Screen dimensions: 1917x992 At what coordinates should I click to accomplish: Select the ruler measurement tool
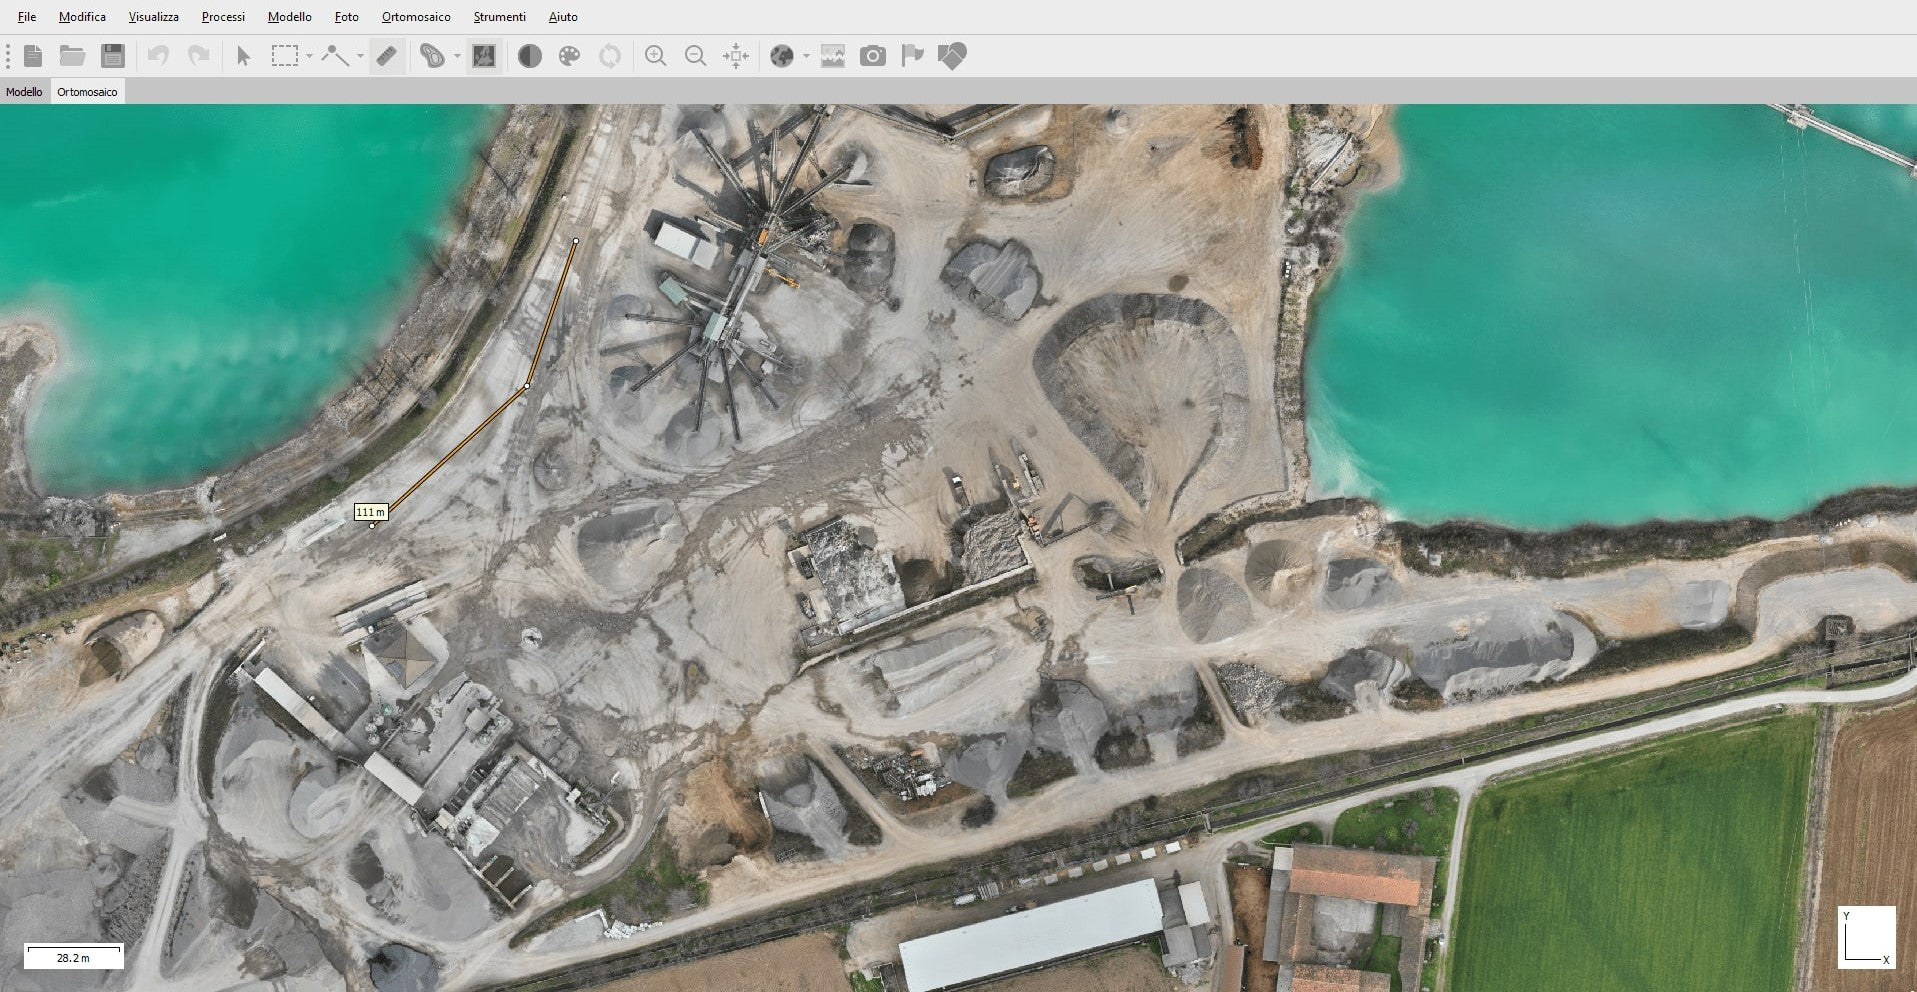click(x=387, y=56)
